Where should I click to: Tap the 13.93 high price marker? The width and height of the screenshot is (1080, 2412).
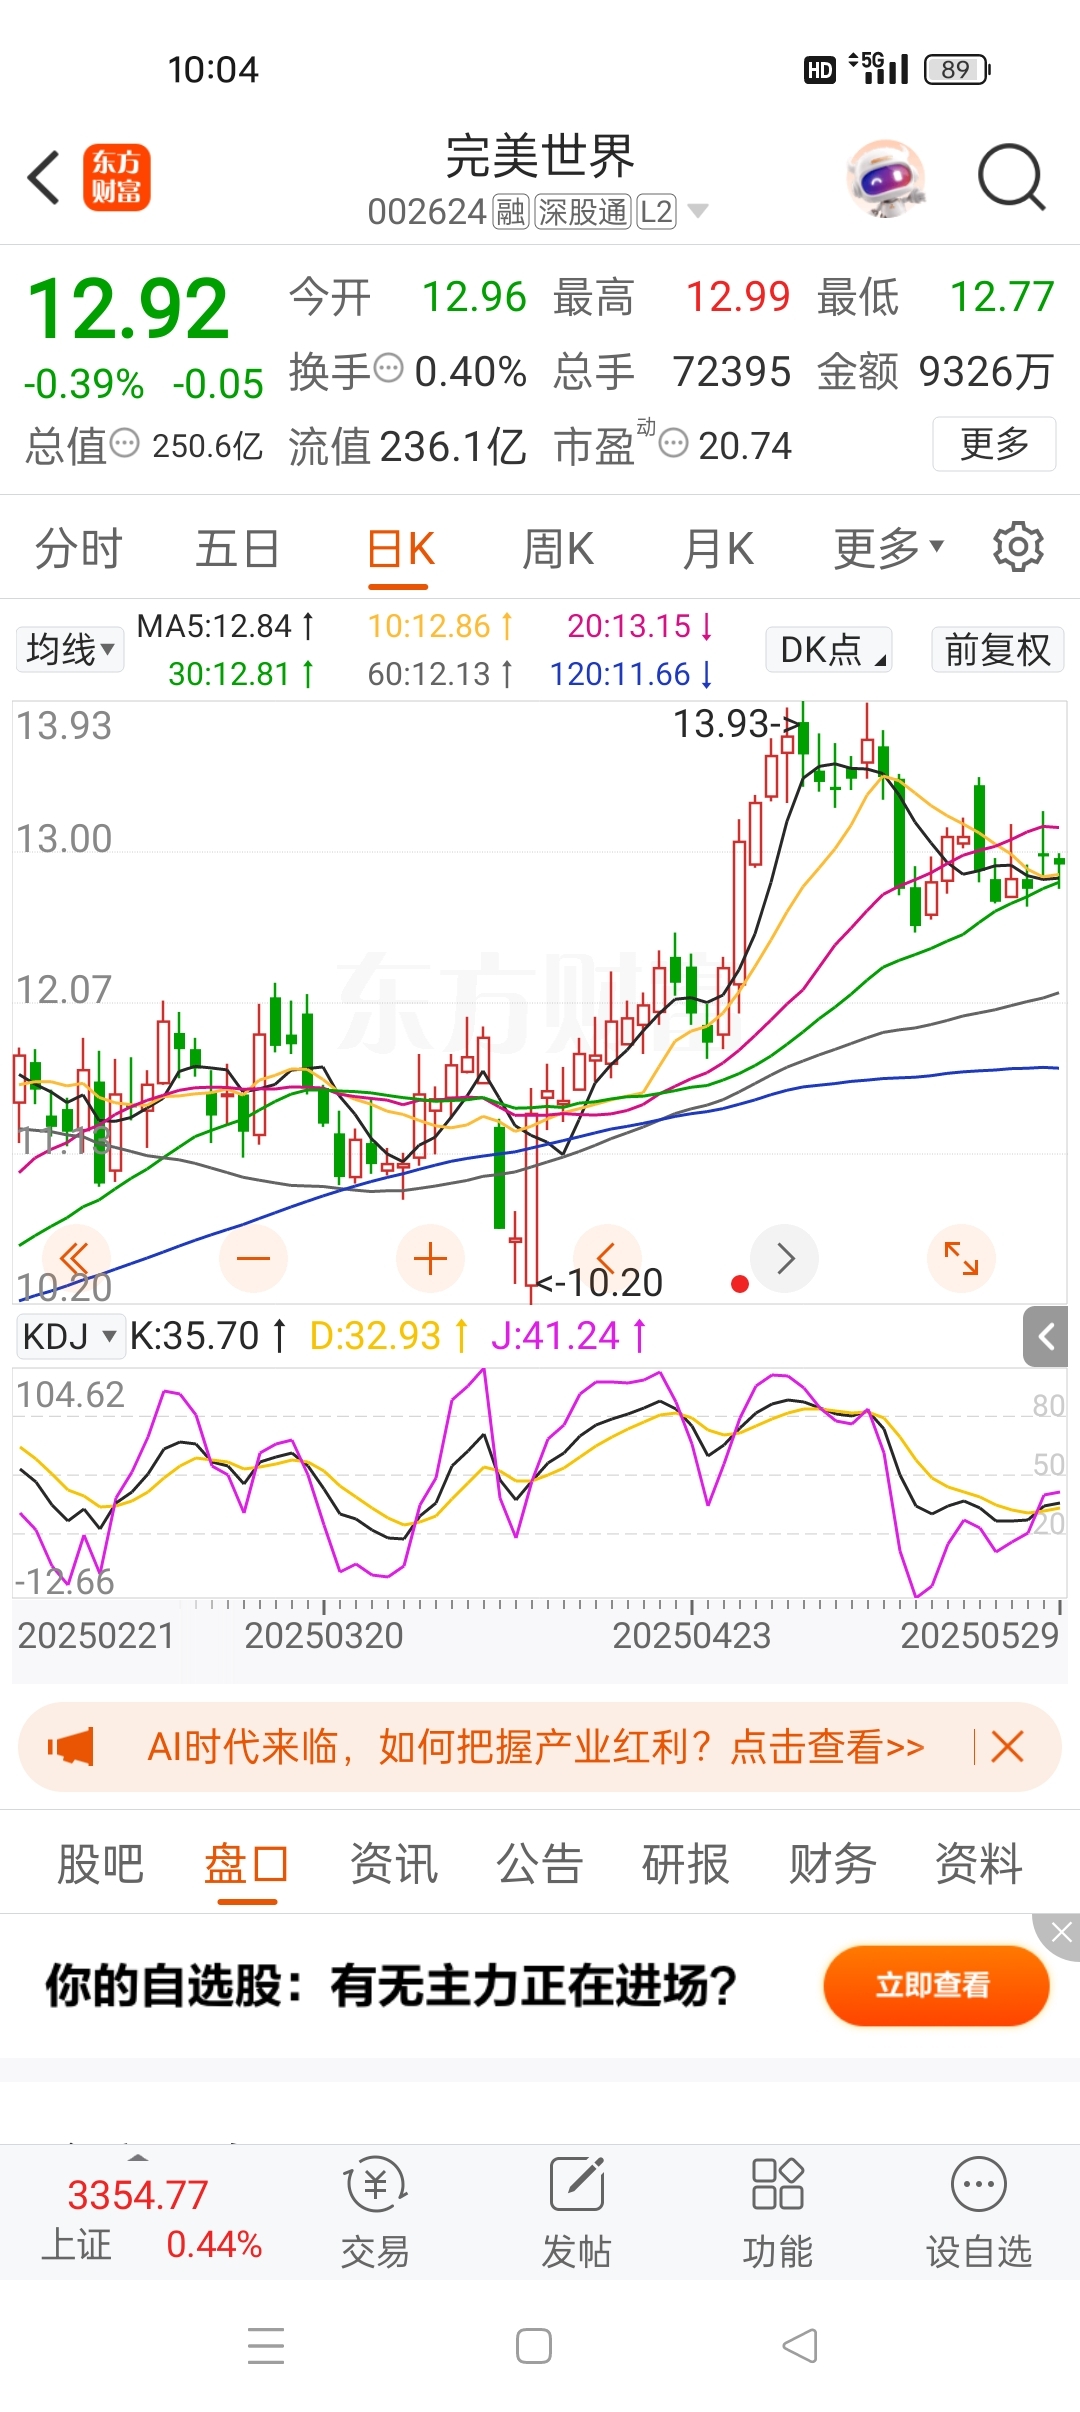tap(736, 723)
